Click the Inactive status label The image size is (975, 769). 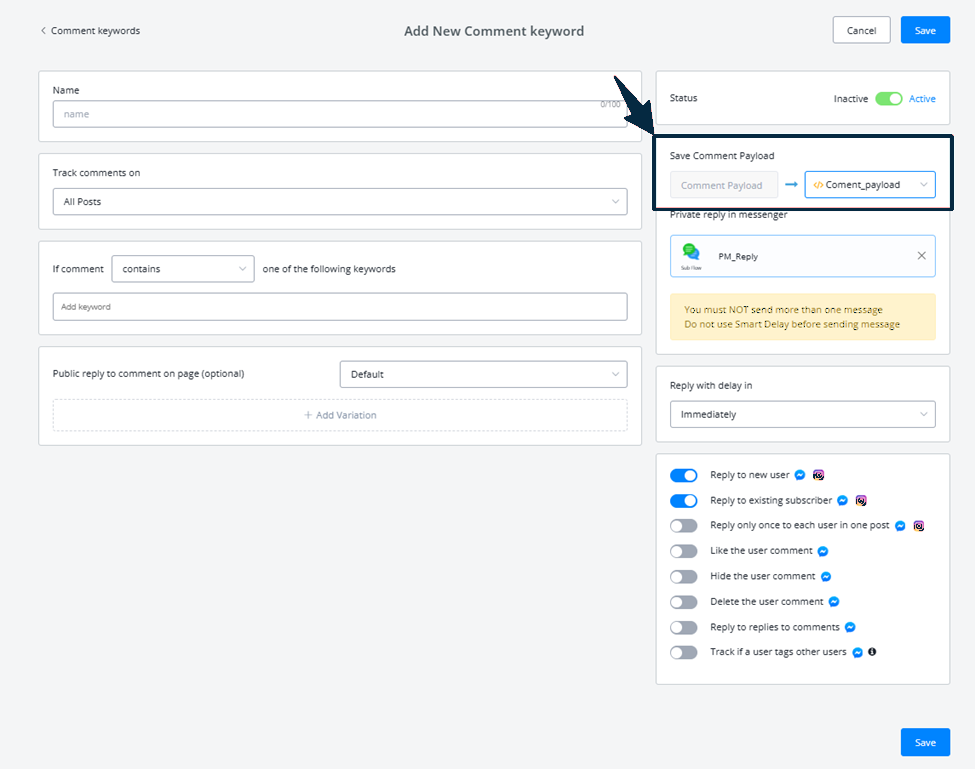(x=851, y=99)
